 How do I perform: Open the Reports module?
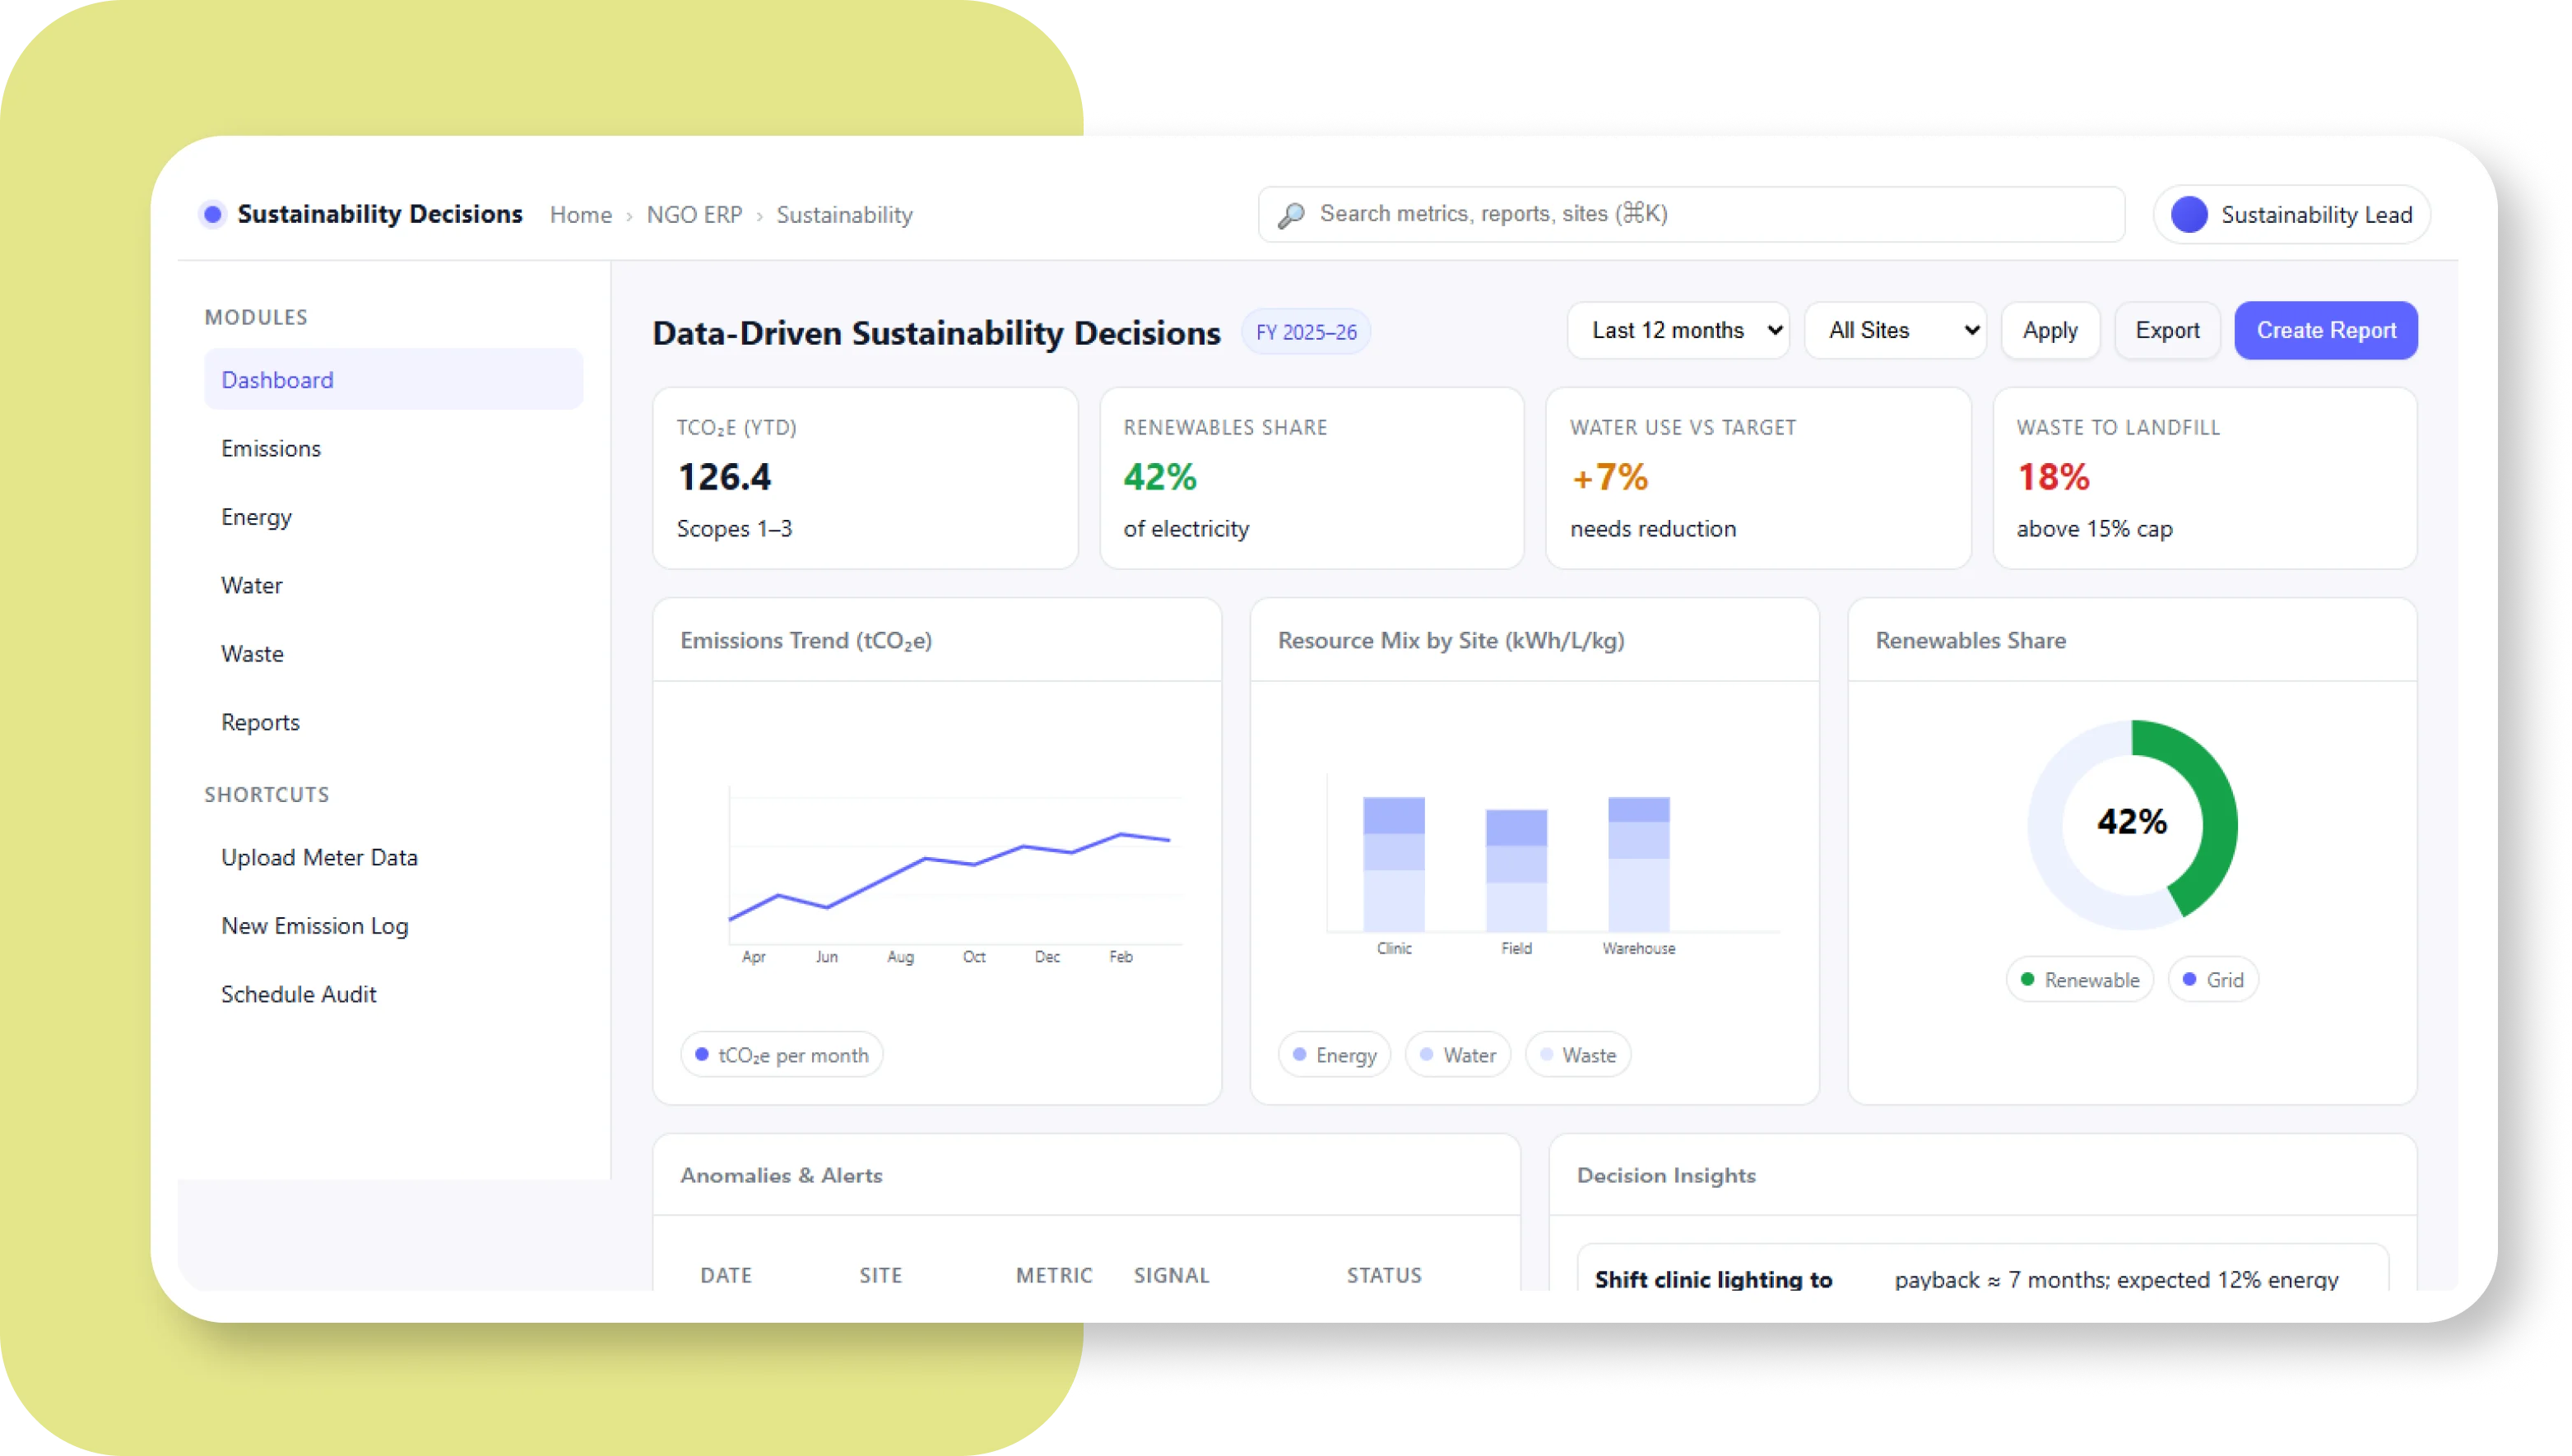(260, 722)
